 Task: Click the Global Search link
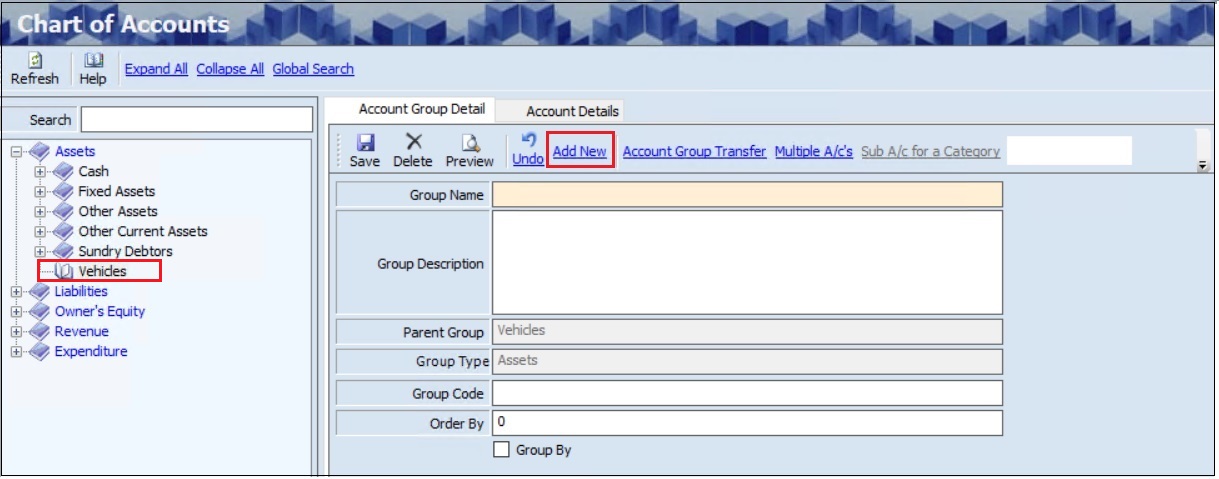(x=313, y=69)
